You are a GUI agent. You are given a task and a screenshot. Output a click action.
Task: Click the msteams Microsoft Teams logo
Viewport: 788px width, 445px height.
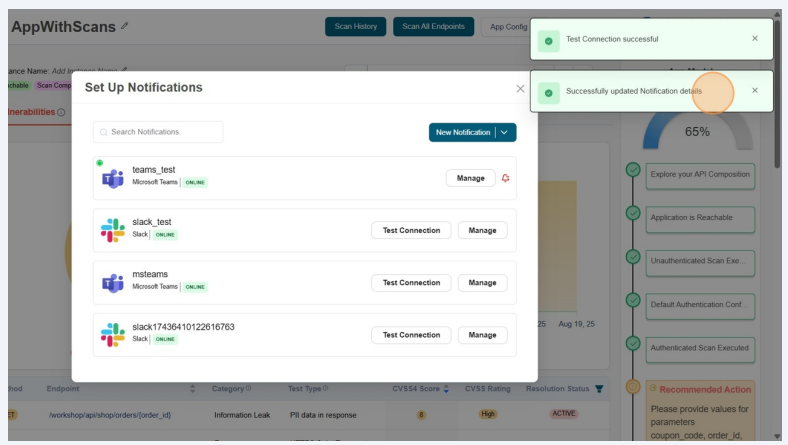[x=113, y=283]
